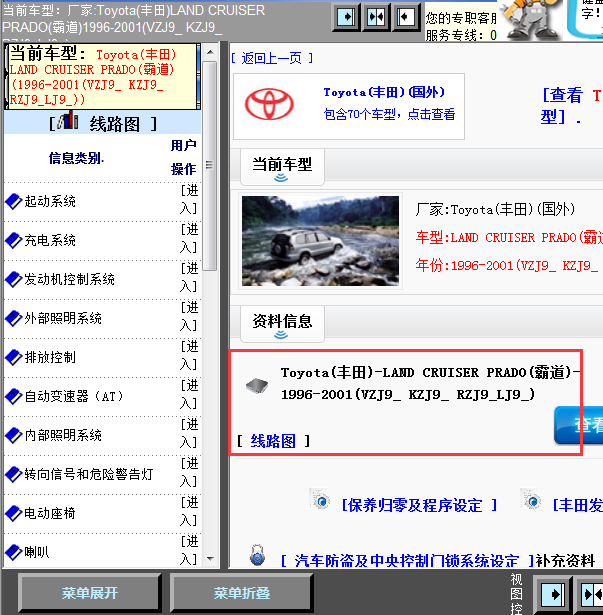
Task: Click the book icon for 电动座椅
Action: [13, 513]
